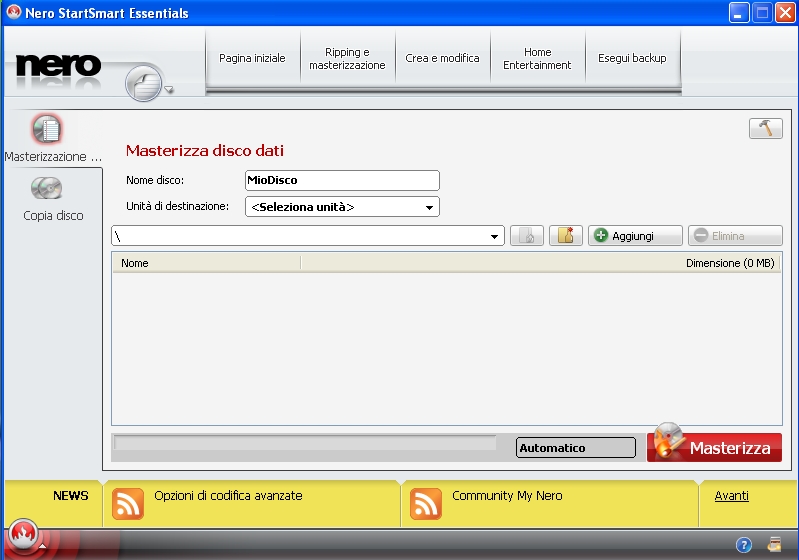Click the Automatico speed field

576,447
